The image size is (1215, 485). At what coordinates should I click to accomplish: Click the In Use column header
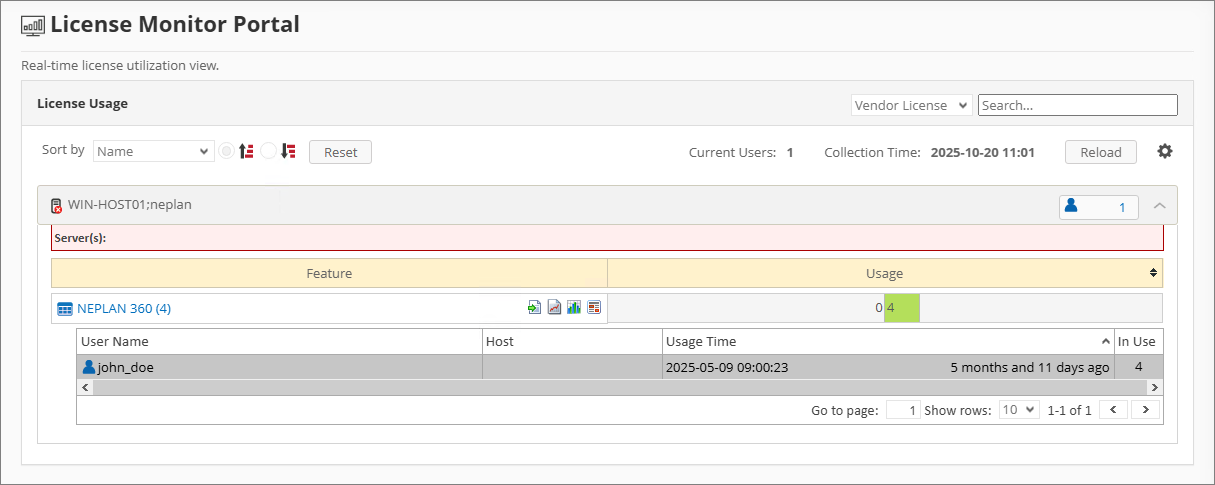(1138, 341)
